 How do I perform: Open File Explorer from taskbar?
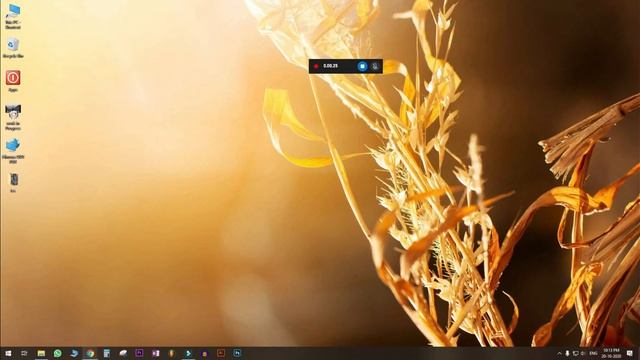click(x=41, y=353)
